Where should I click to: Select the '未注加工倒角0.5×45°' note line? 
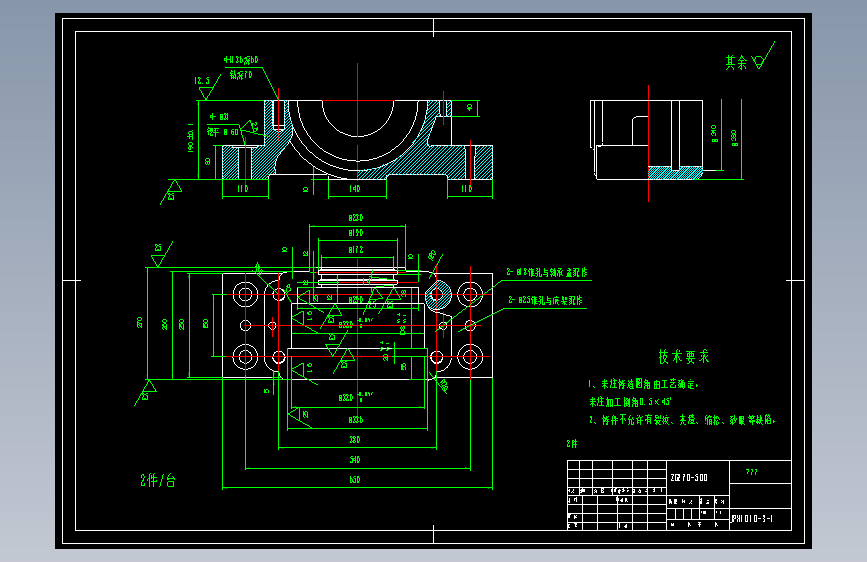click(x=630, y=402)
